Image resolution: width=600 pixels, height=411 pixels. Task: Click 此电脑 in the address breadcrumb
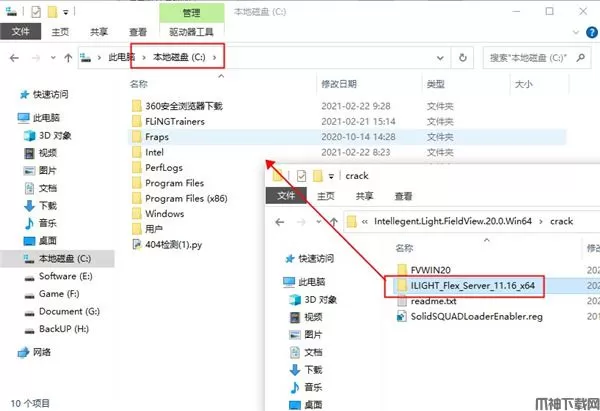tap(121, 57)
